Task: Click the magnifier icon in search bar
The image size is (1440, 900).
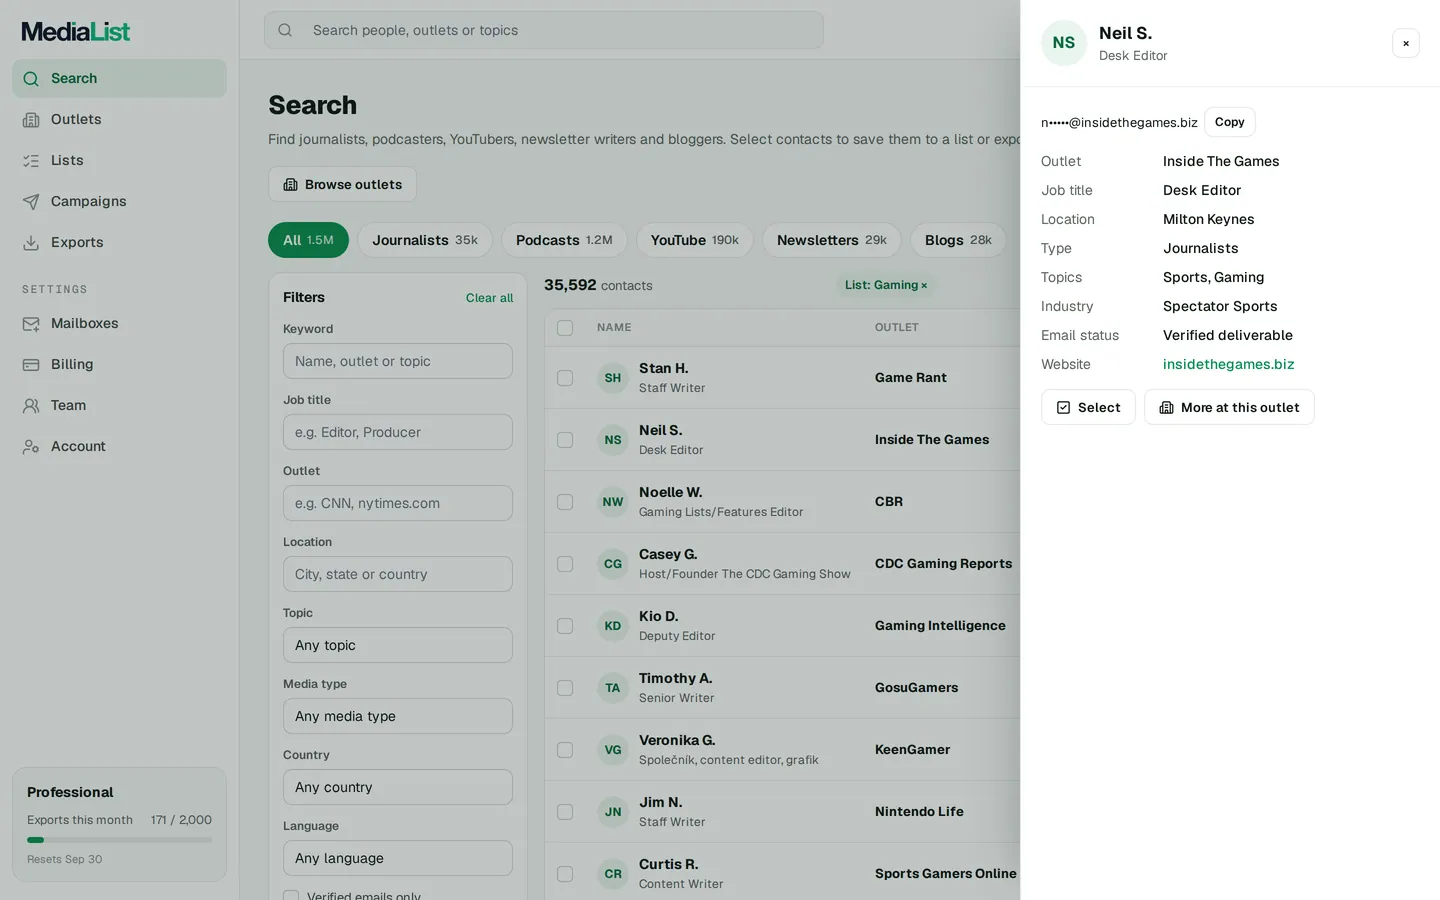Action: (285, 30)
